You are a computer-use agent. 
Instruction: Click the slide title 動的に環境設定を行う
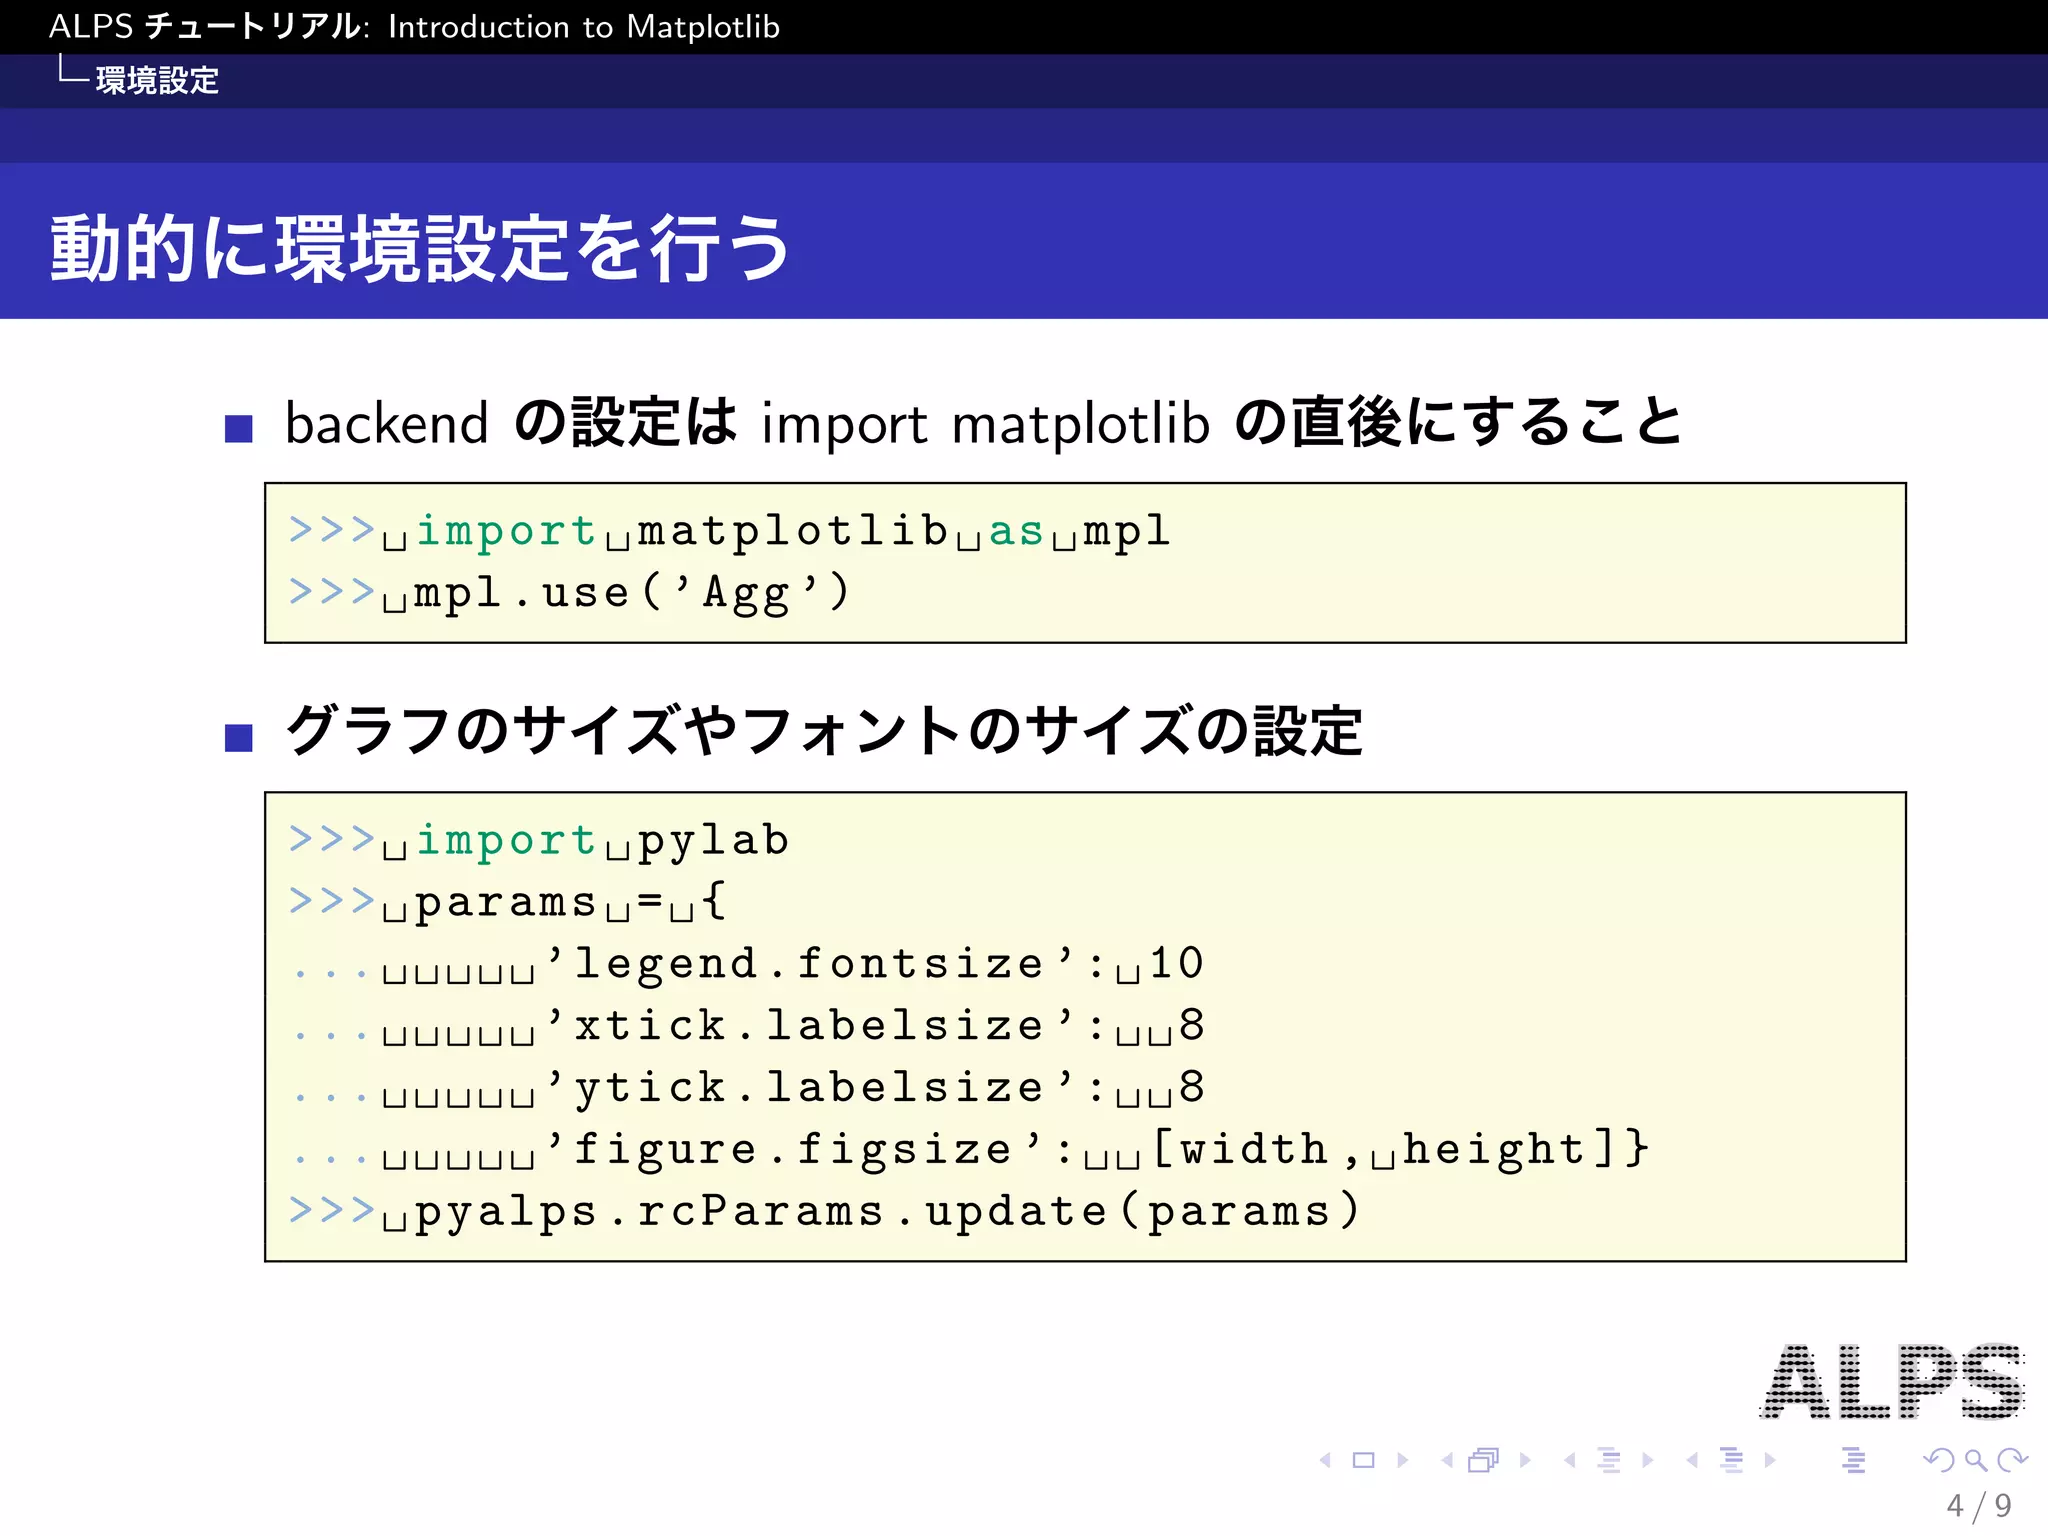[420, 248]
